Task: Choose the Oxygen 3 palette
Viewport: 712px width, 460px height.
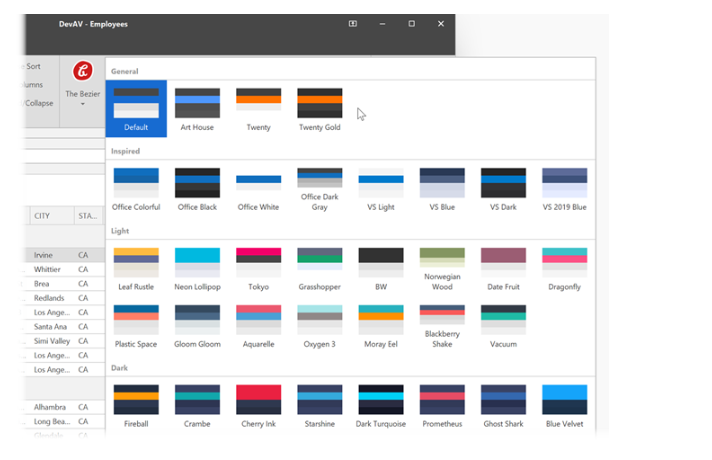Action: [320, 326]
